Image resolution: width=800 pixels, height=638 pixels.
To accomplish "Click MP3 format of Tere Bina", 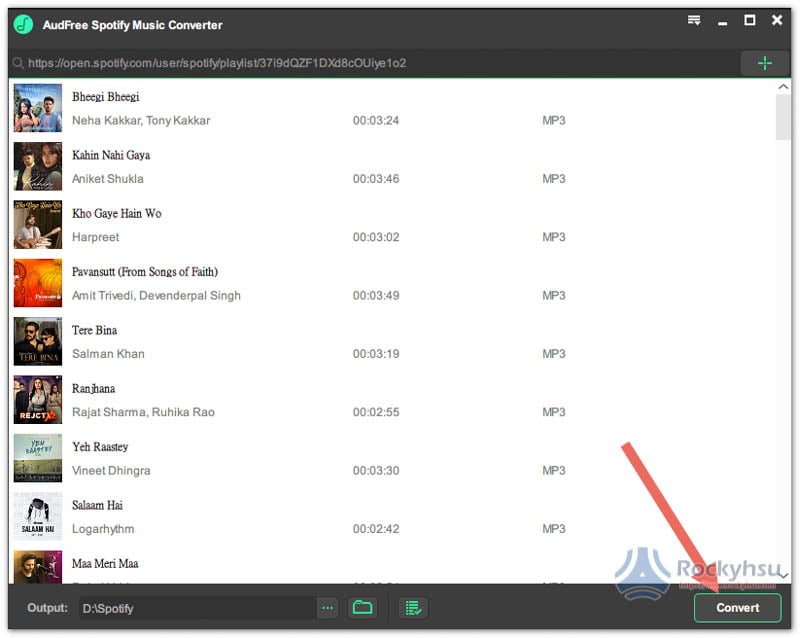I will pos(554,354).
